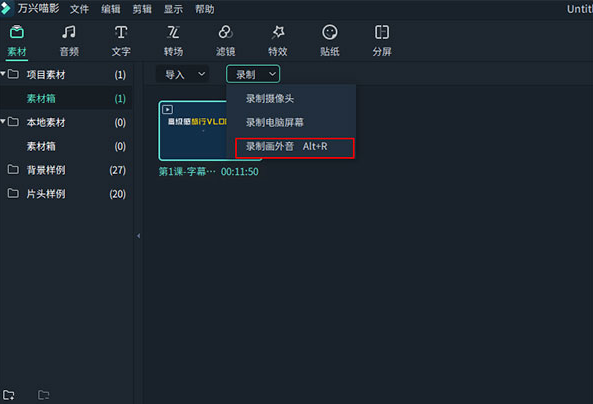593x404 pixels.
Task: Click the add new folder icon
Action: [9, 395]
